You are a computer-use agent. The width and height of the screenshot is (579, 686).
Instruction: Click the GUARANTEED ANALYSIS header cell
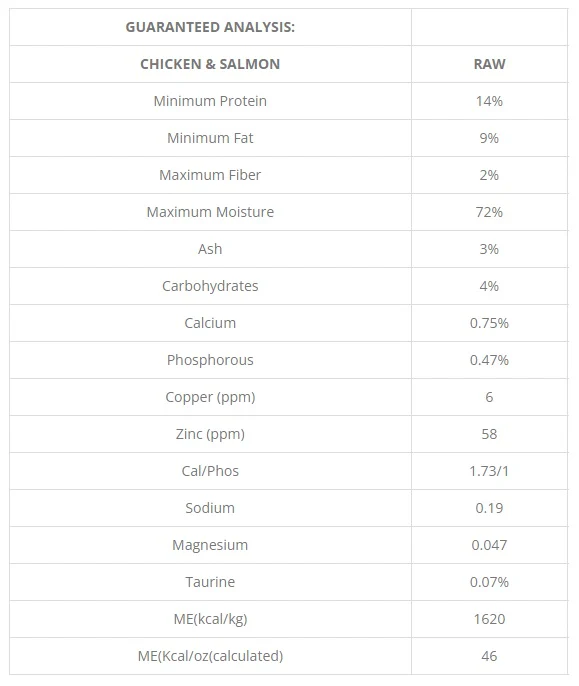pyautogui.click(x=210, y=27)
